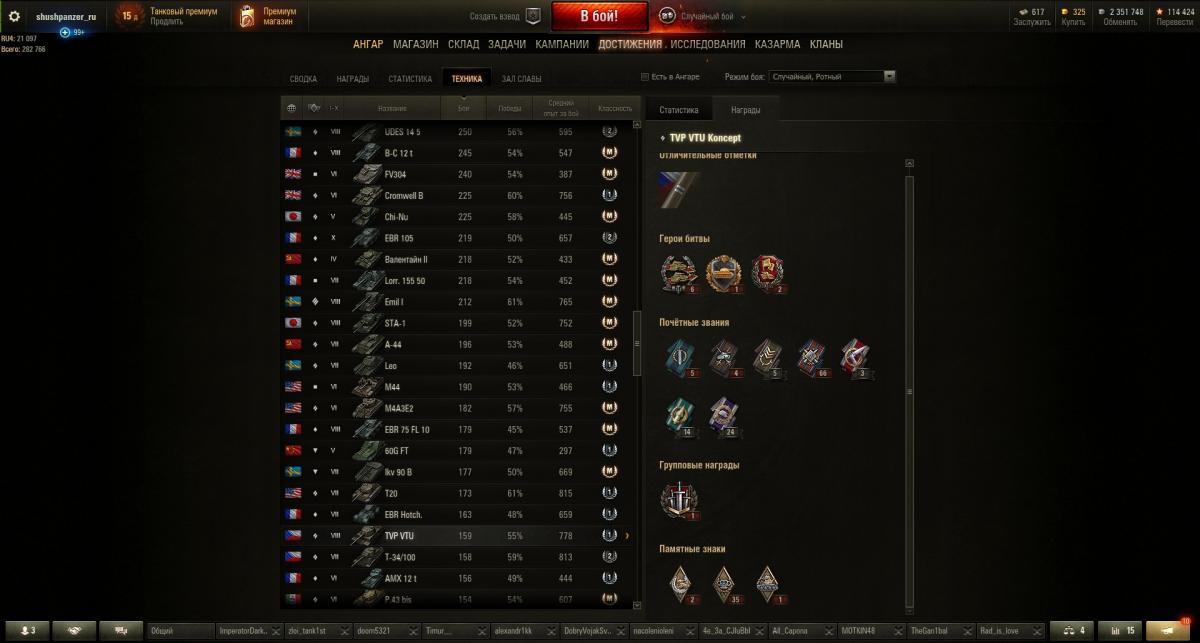Expand the TVP VTU row arrow
Viewport: 1200px width, 643px height.
(627, 536)
